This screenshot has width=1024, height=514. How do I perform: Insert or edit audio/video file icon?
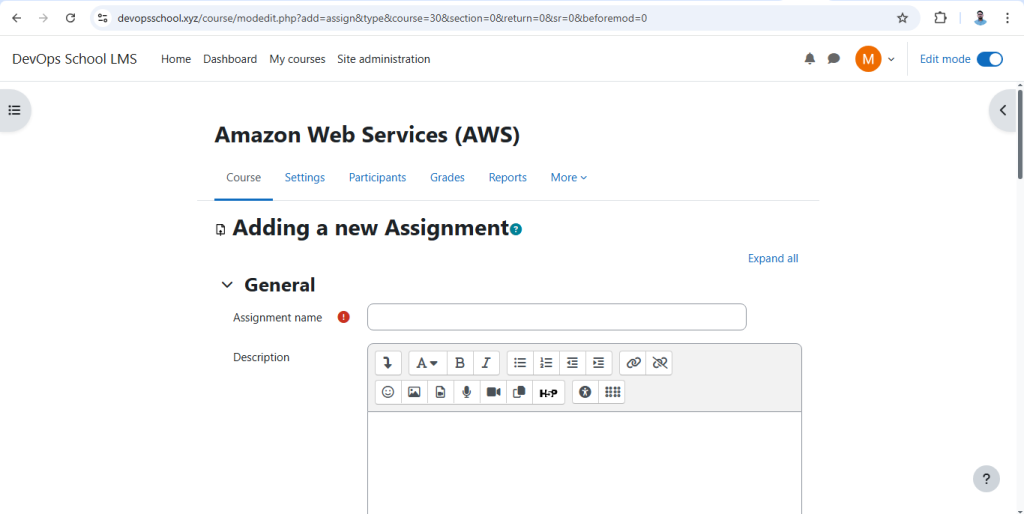click(440, 392)
